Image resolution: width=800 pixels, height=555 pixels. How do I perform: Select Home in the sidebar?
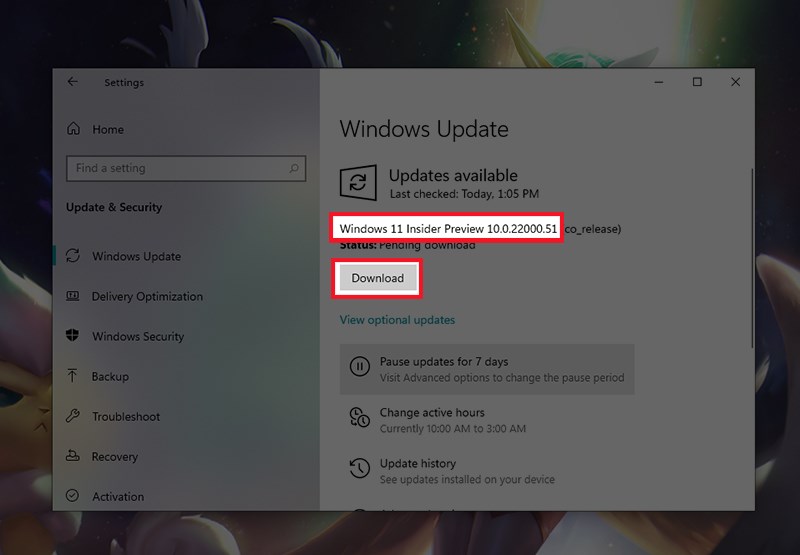108,130
